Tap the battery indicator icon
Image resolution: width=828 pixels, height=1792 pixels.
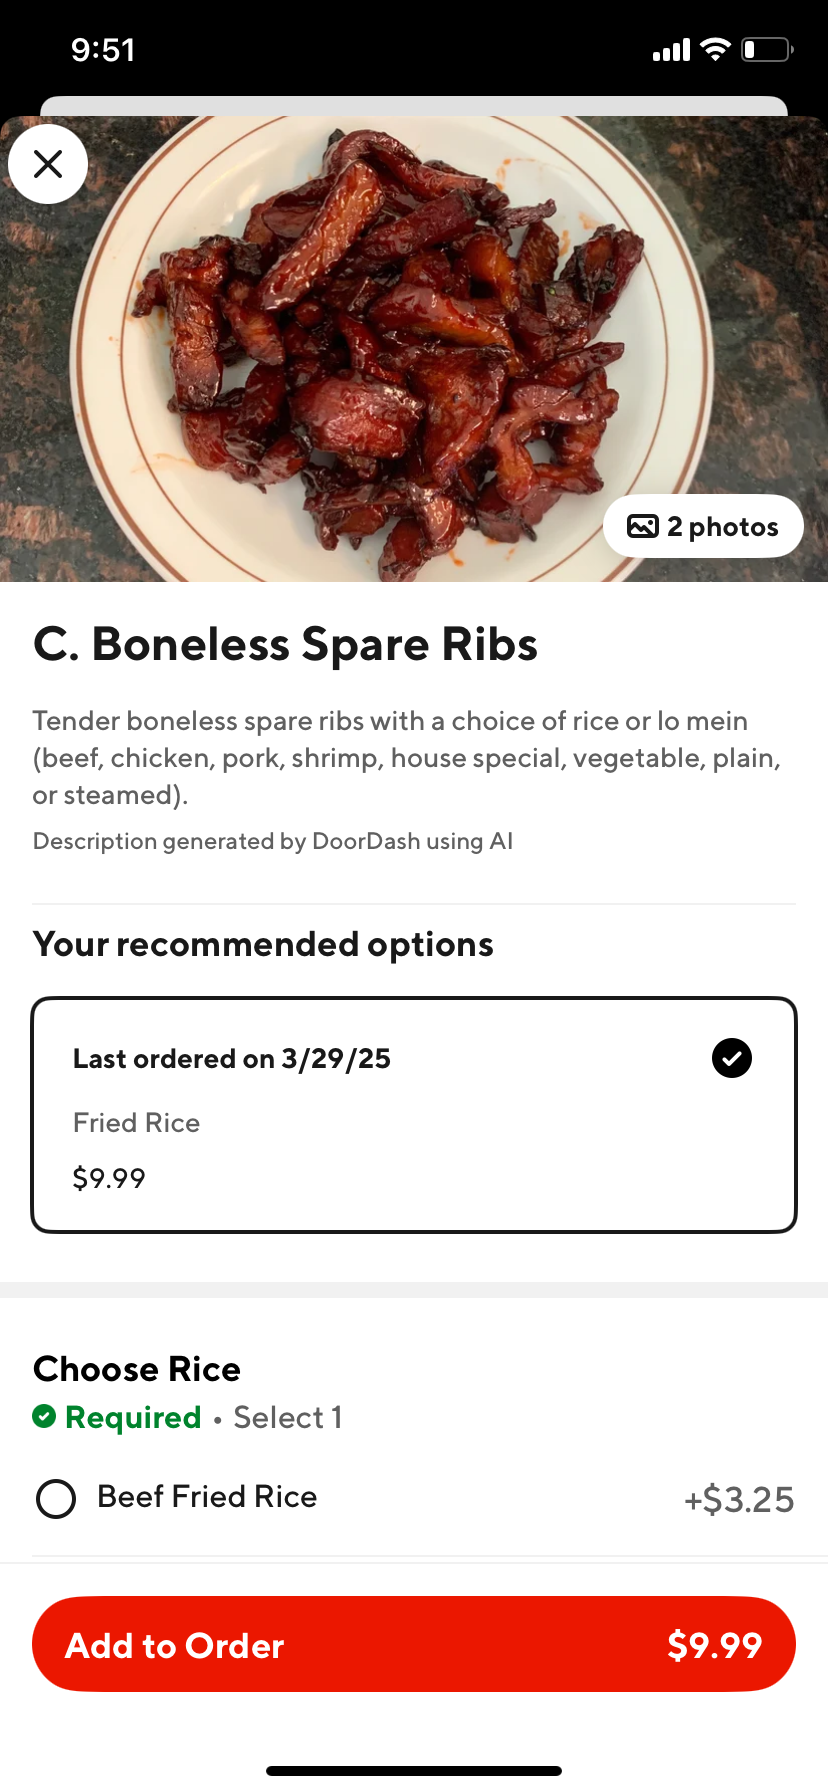[767, 49]
